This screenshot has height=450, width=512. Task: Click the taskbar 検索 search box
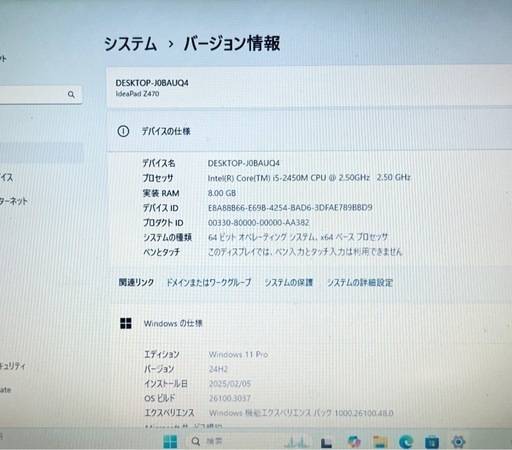pyautogui.click(x=233, y=441)
